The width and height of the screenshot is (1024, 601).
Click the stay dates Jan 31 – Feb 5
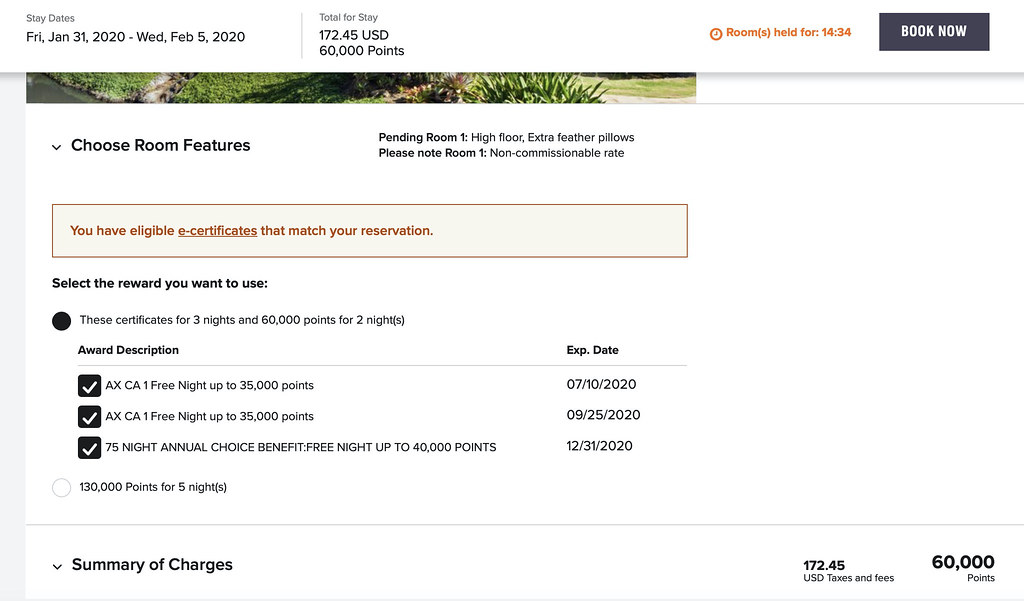click(x=135, y=37)
